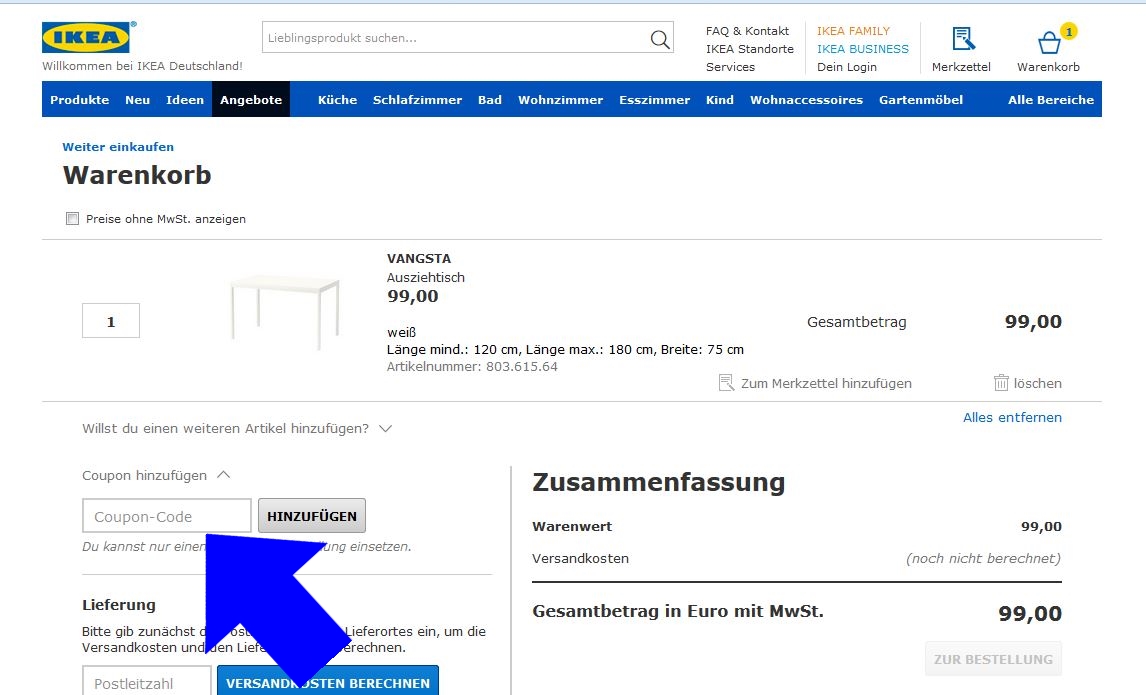Go to Schlafzimmer category

[x=417, y=100]
